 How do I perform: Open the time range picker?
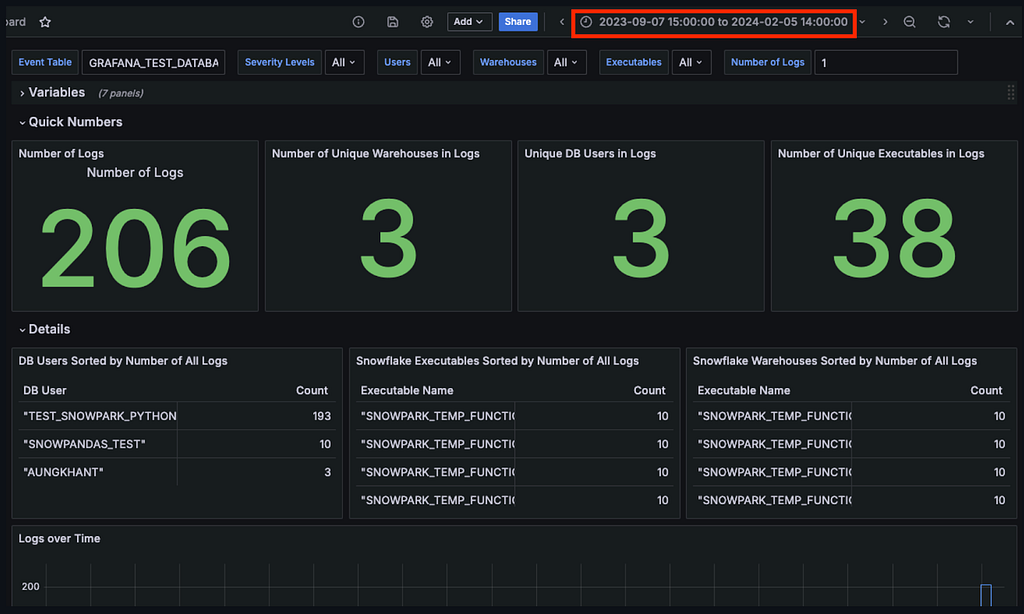pyautogui.click(x=714, y=22)
